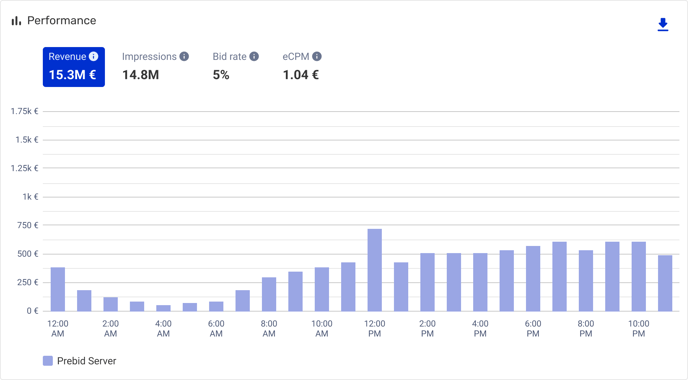This screenshot has width=688, height=380.
Task: Select the 12:00 AM revenue bar
Action: (x=58, y=289)
